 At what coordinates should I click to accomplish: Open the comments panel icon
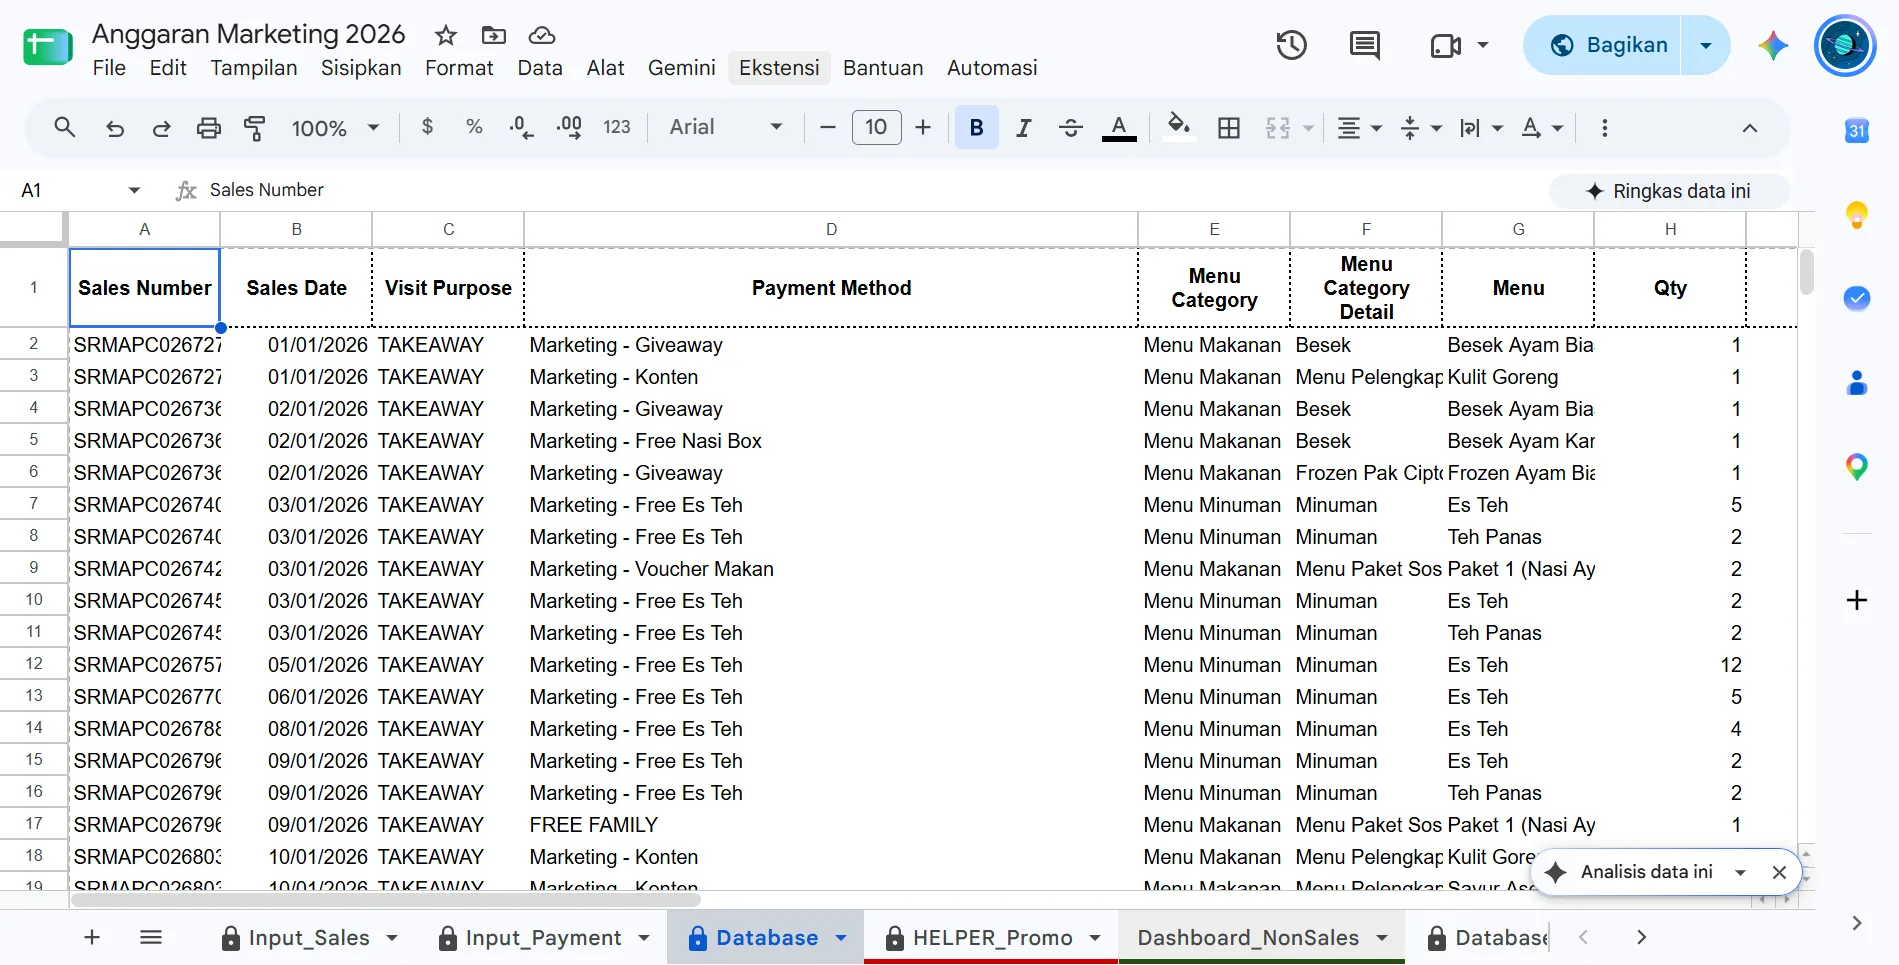pos(1364,45)
